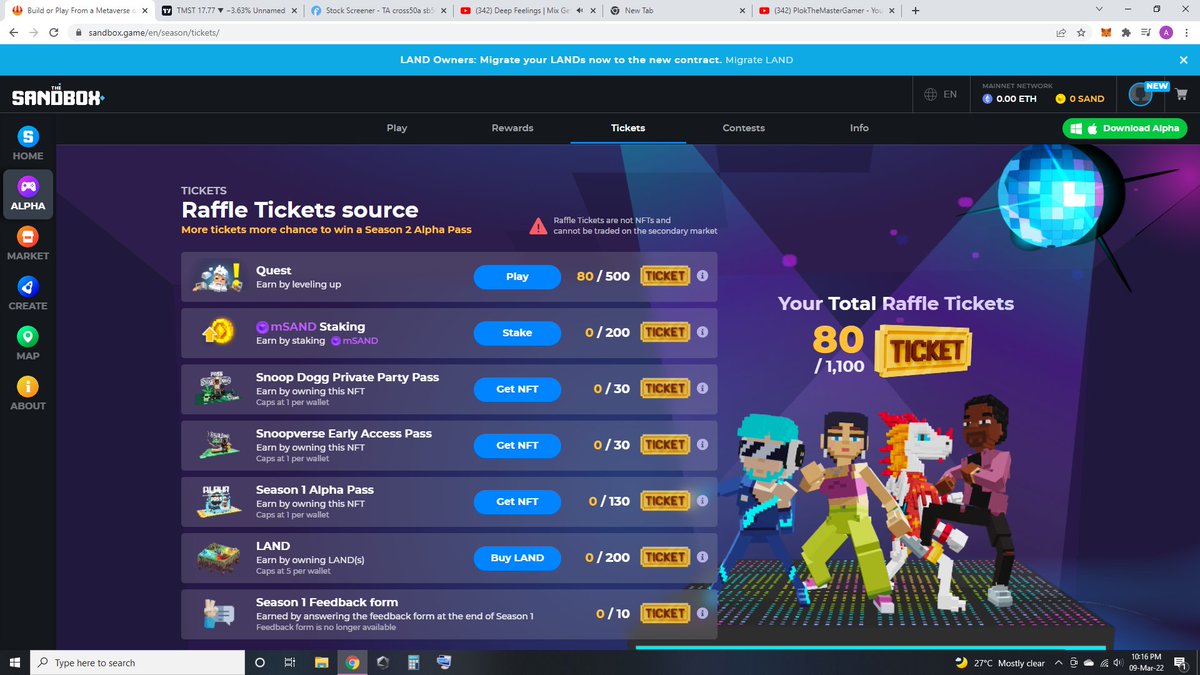Switch to the Play tab
Screen dimensions: 1200x675
[397, 128]
